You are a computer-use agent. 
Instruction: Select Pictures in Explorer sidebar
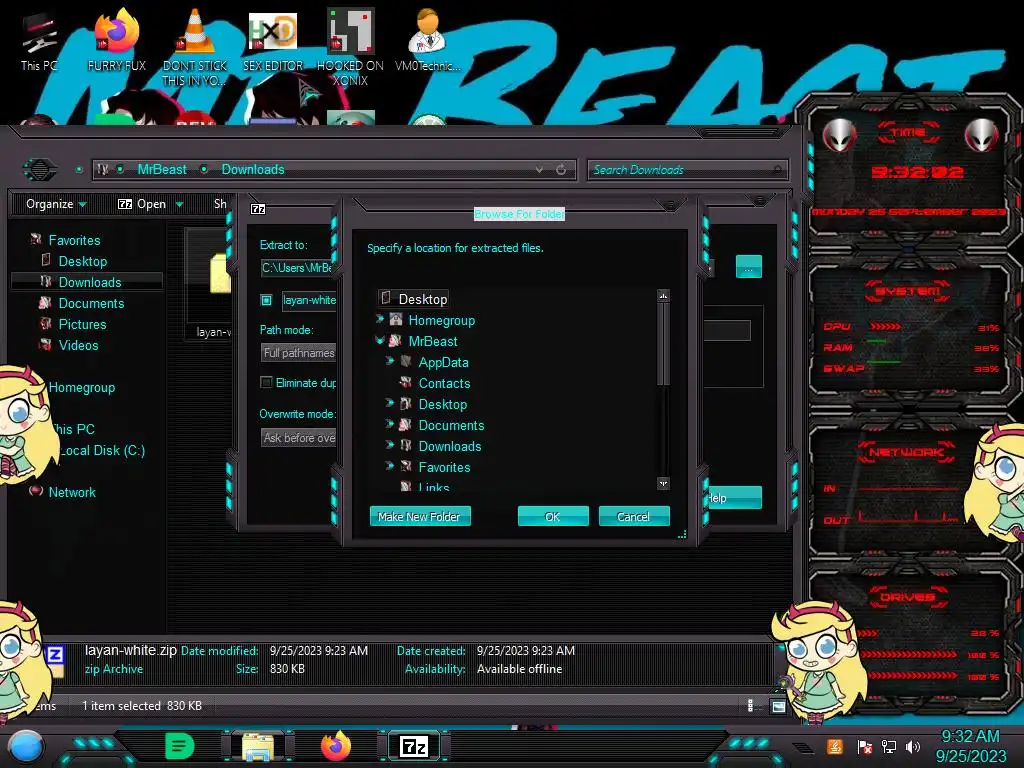[82, 323]
